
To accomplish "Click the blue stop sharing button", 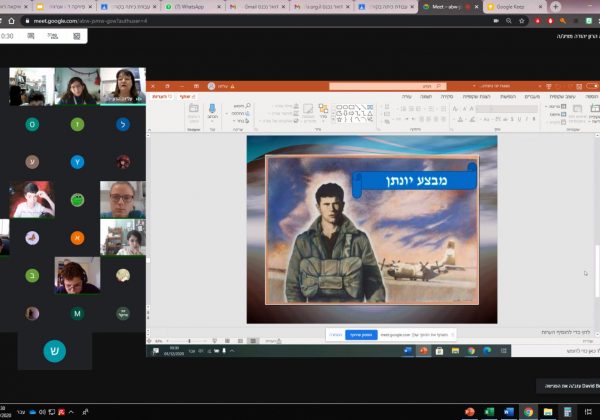I will tap(361, 335).
